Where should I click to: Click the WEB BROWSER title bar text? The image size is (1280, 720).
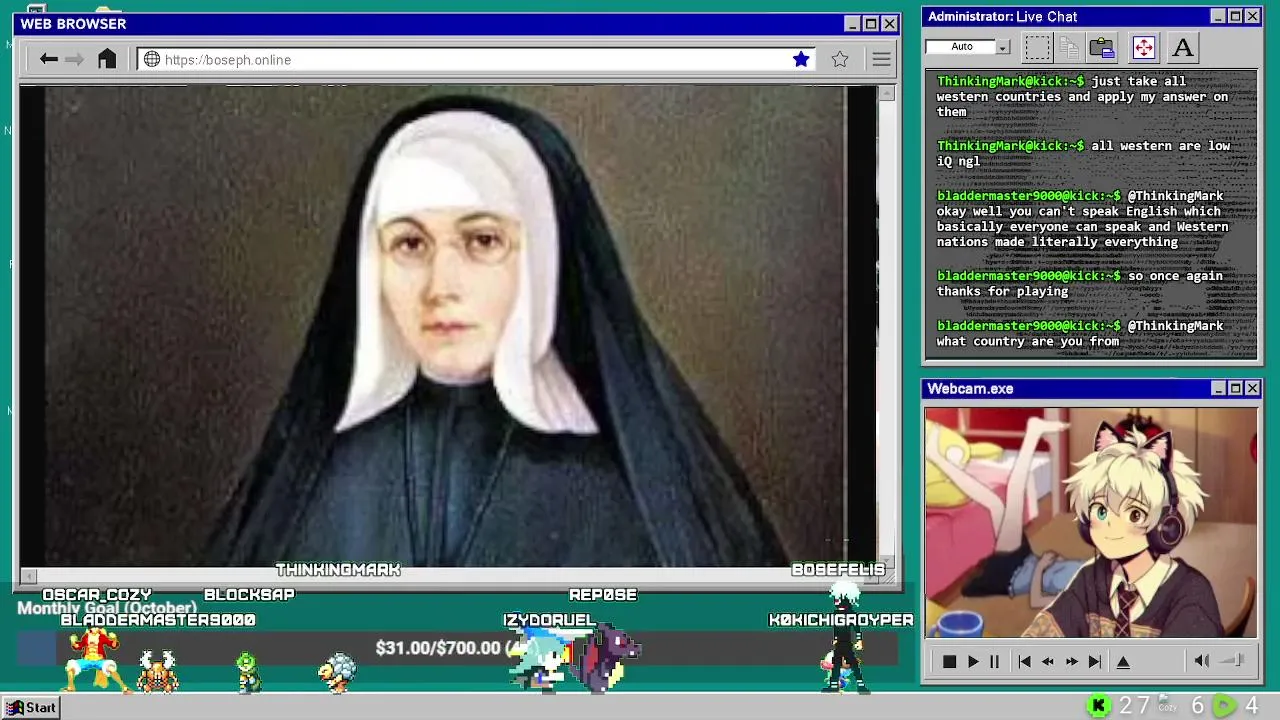pyautogui.click(x=73, y=24)
